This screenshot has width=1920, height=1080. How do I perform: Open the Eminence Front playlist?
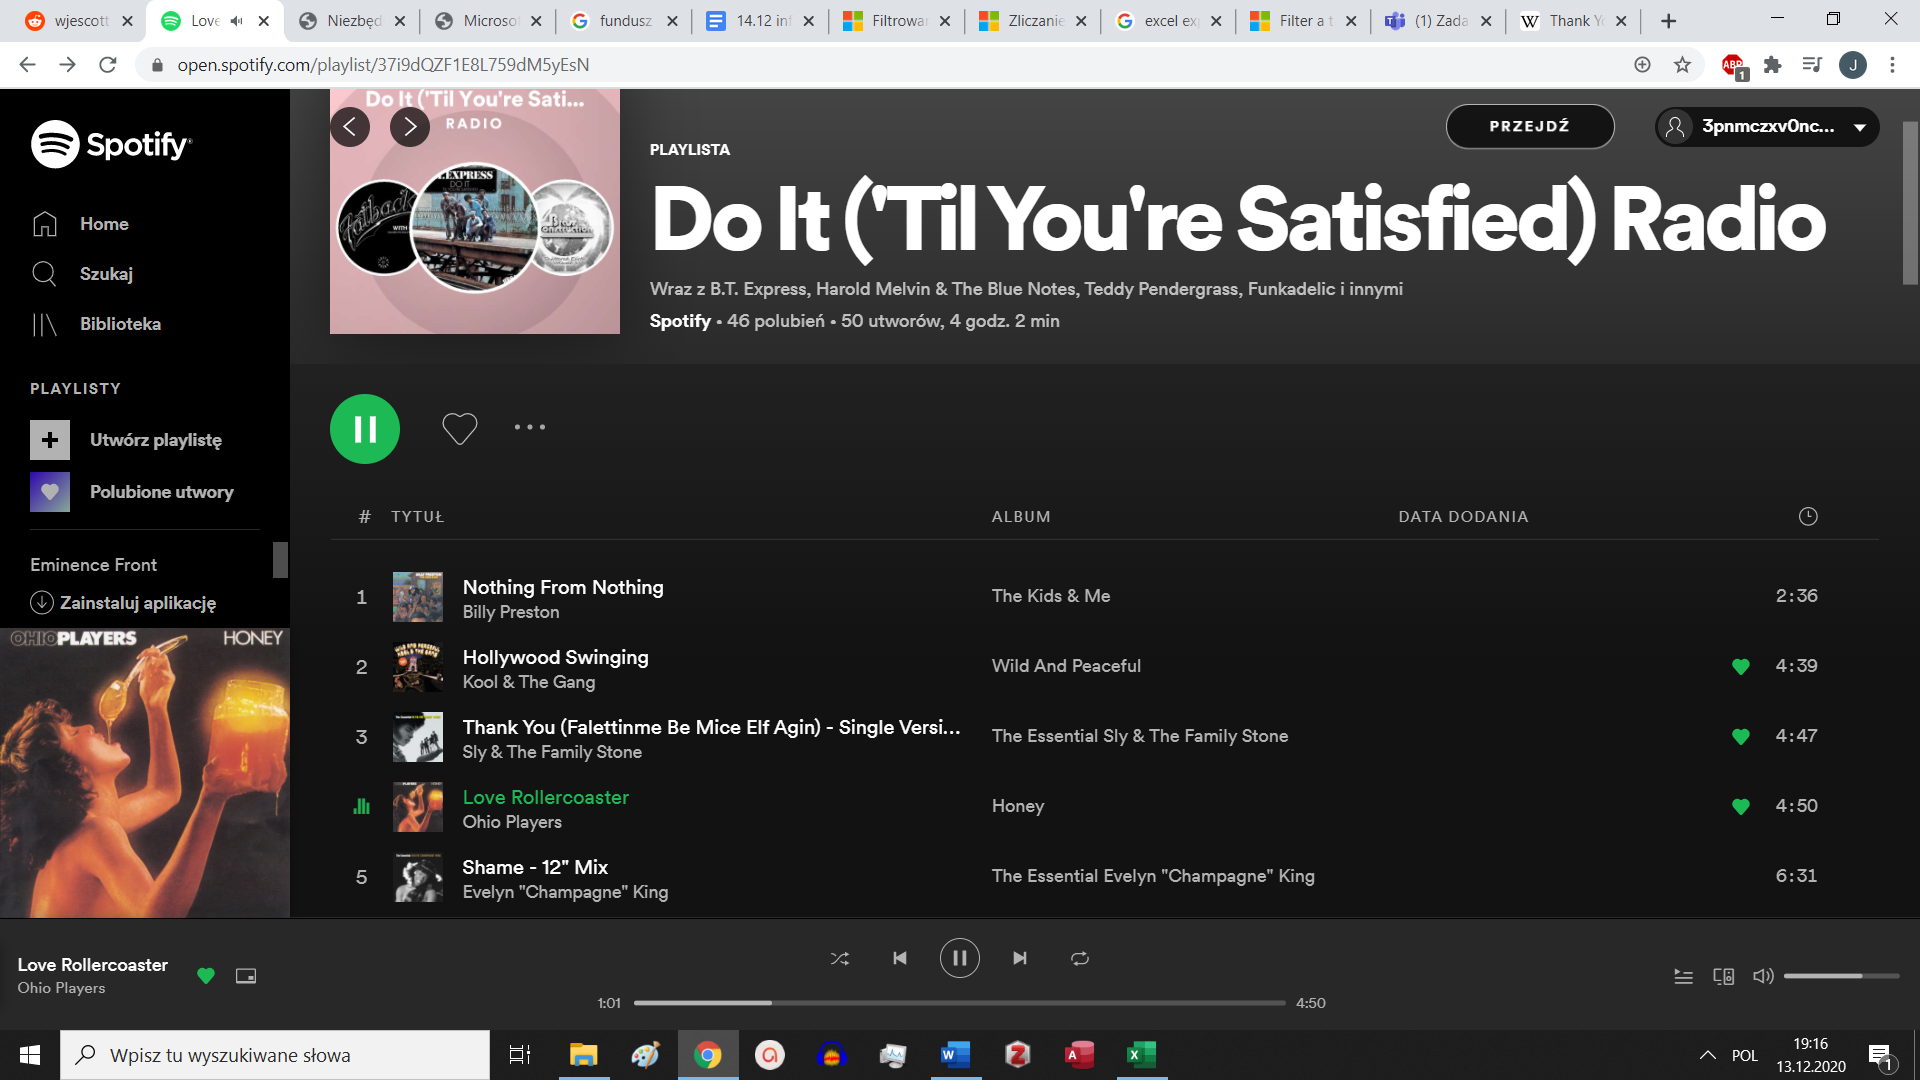93,565
